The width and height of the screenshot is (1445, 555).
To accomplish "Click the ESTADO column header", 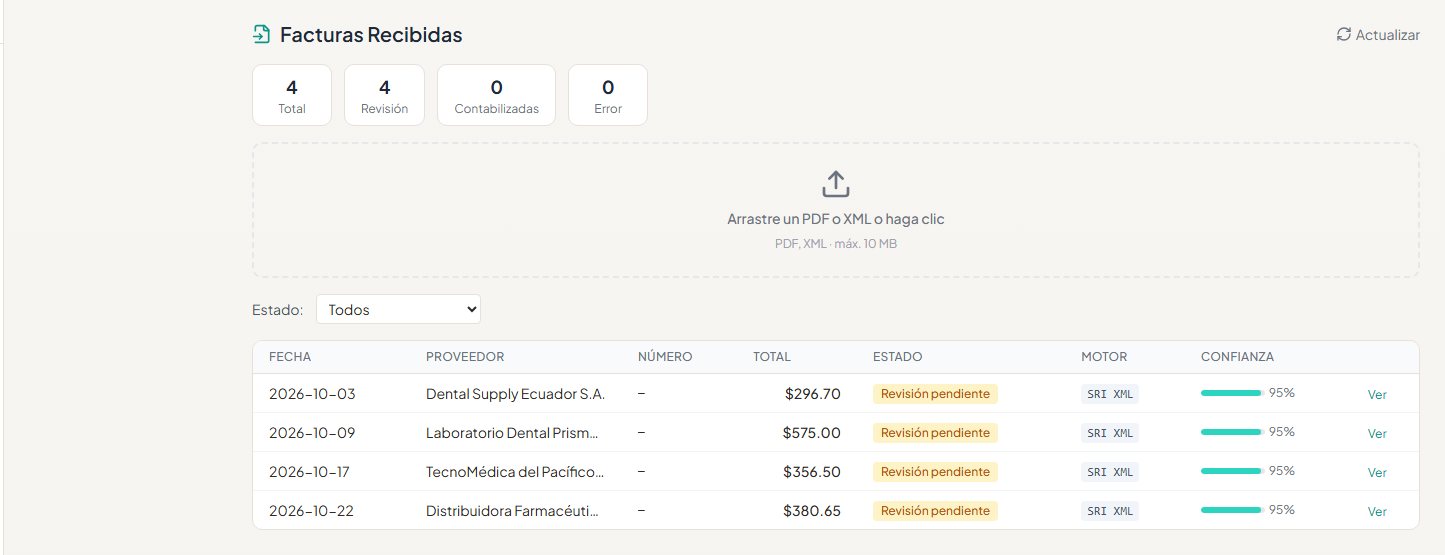I will (x=898, y=357).
